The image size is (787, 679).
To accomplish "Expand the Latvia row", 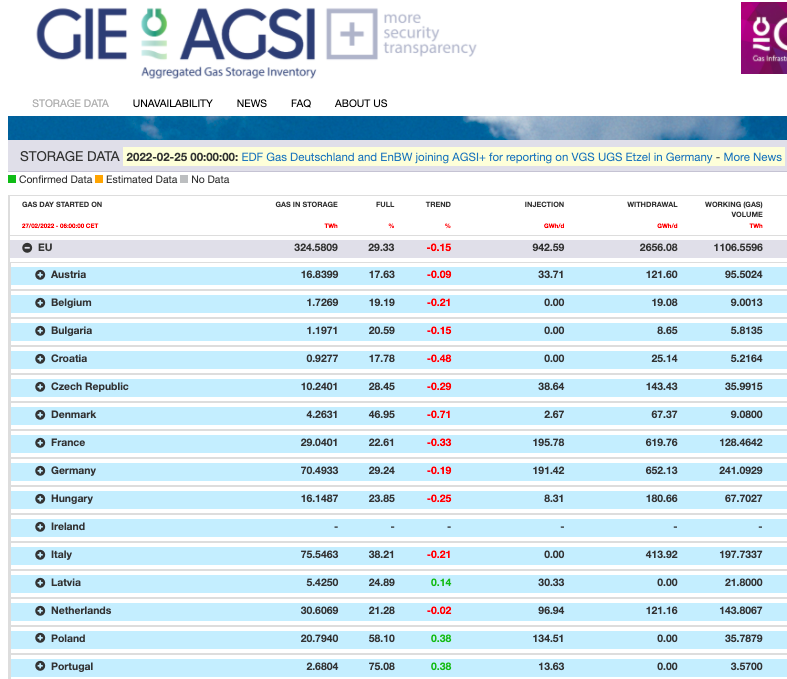I will coord(40,583).
